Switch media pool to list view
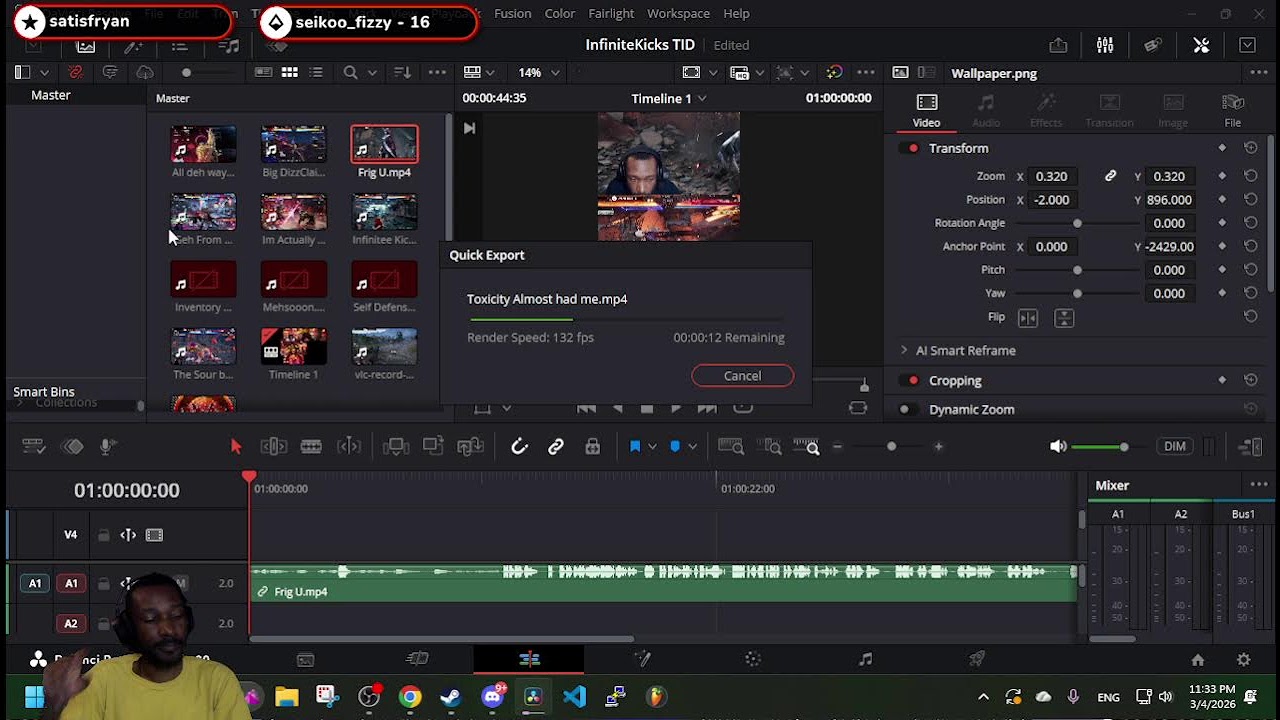 [x=316, y=73]
